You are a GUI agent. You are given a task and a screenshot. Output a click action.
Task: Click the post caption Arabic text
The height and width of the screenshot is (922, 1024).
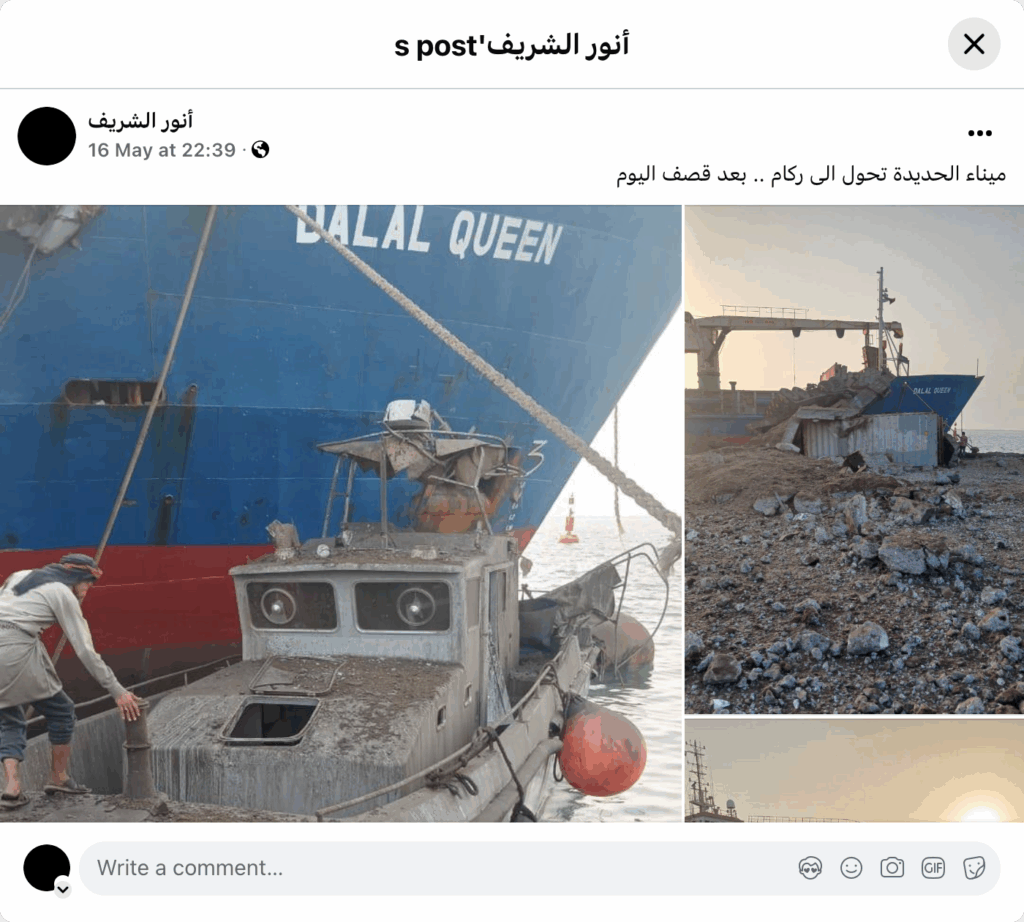pyautogui.click(x=811, y=175)
